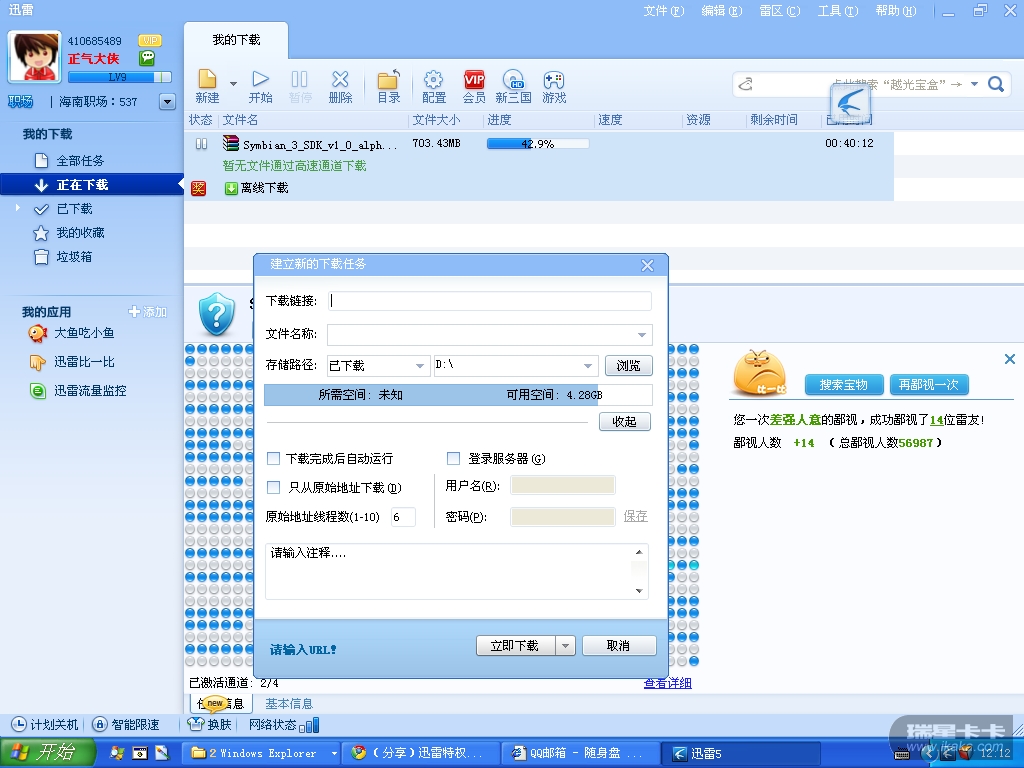The width and height of the screenshot is (1024, 768).
Task: Switch to the 我的下载 tab
Action: pyautogui.click(x=236, y=40)
